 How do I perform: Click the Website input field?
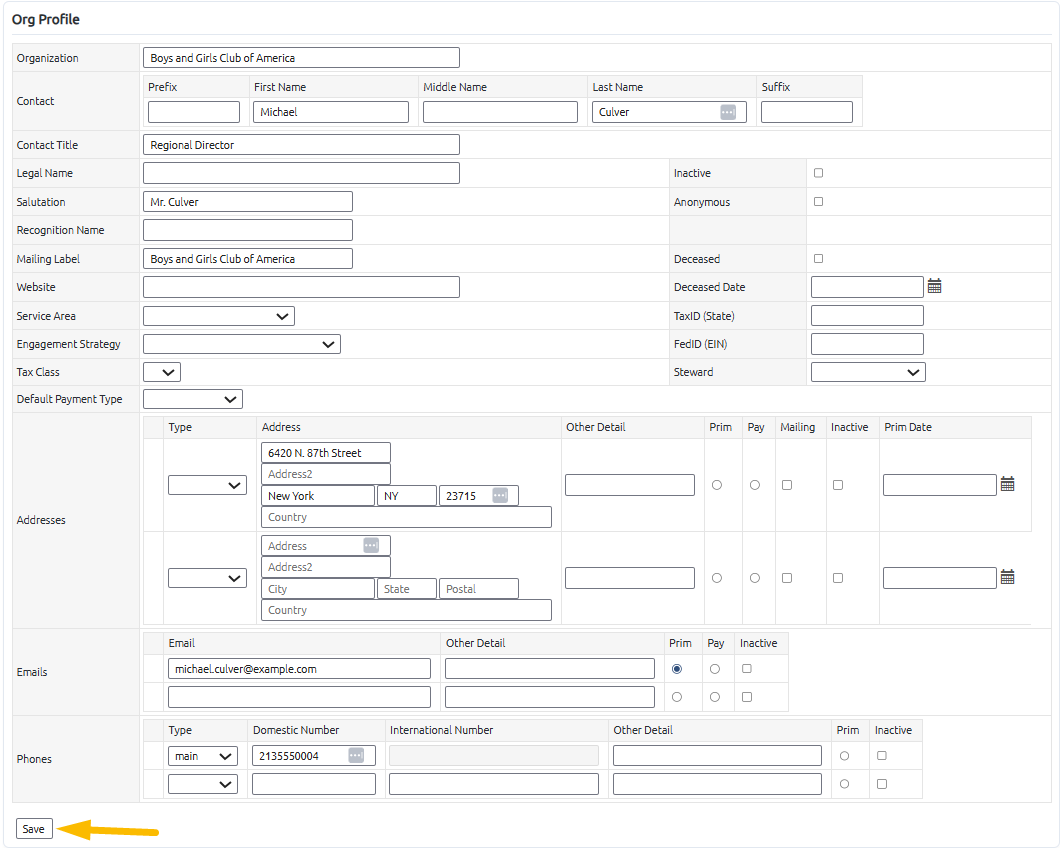(x=302, y=287)
